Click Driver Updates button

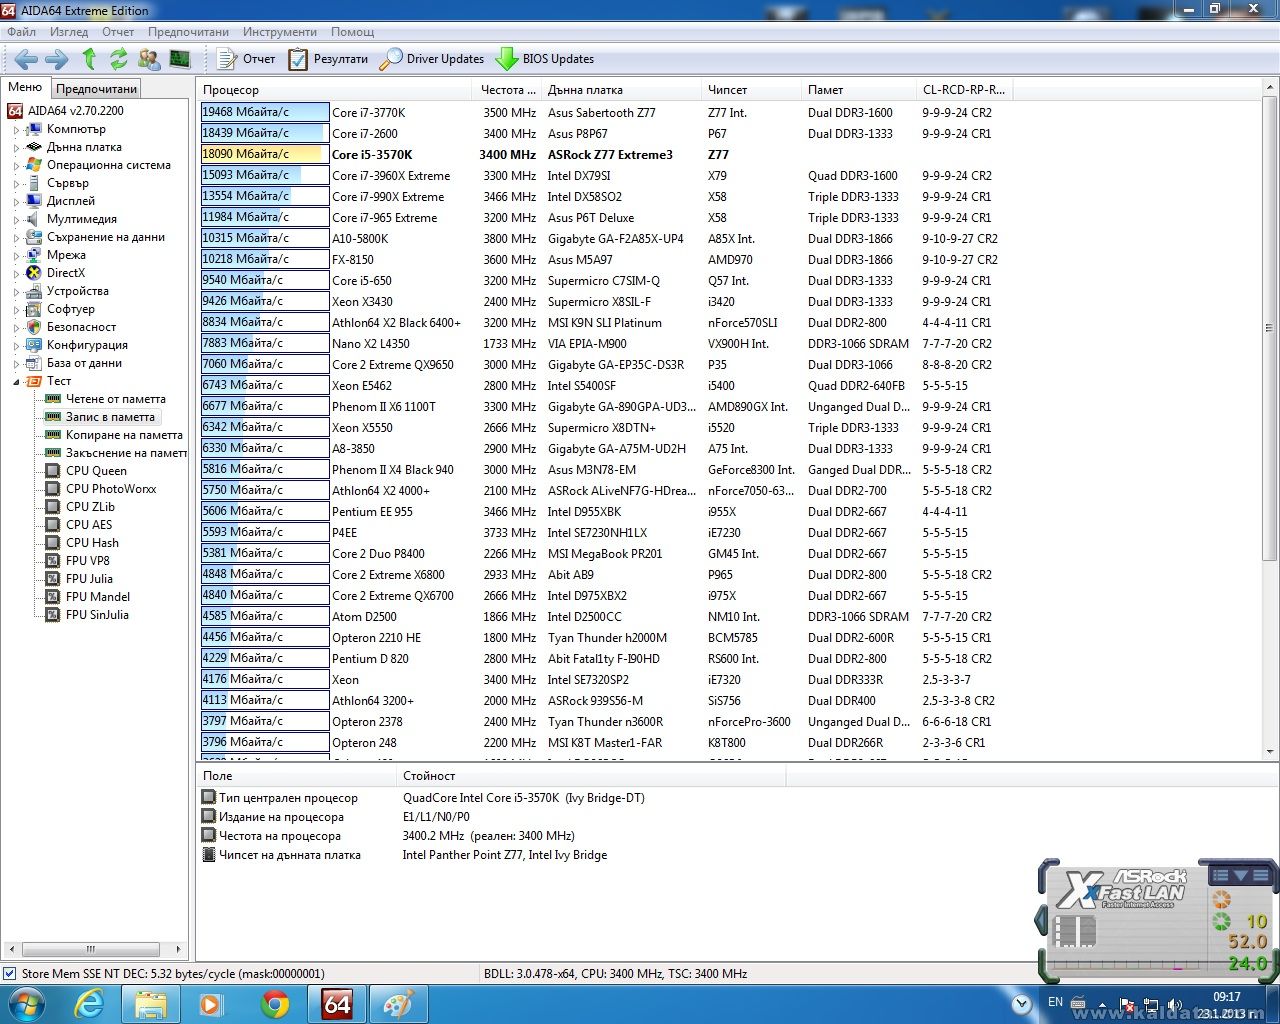coord(431,59)
